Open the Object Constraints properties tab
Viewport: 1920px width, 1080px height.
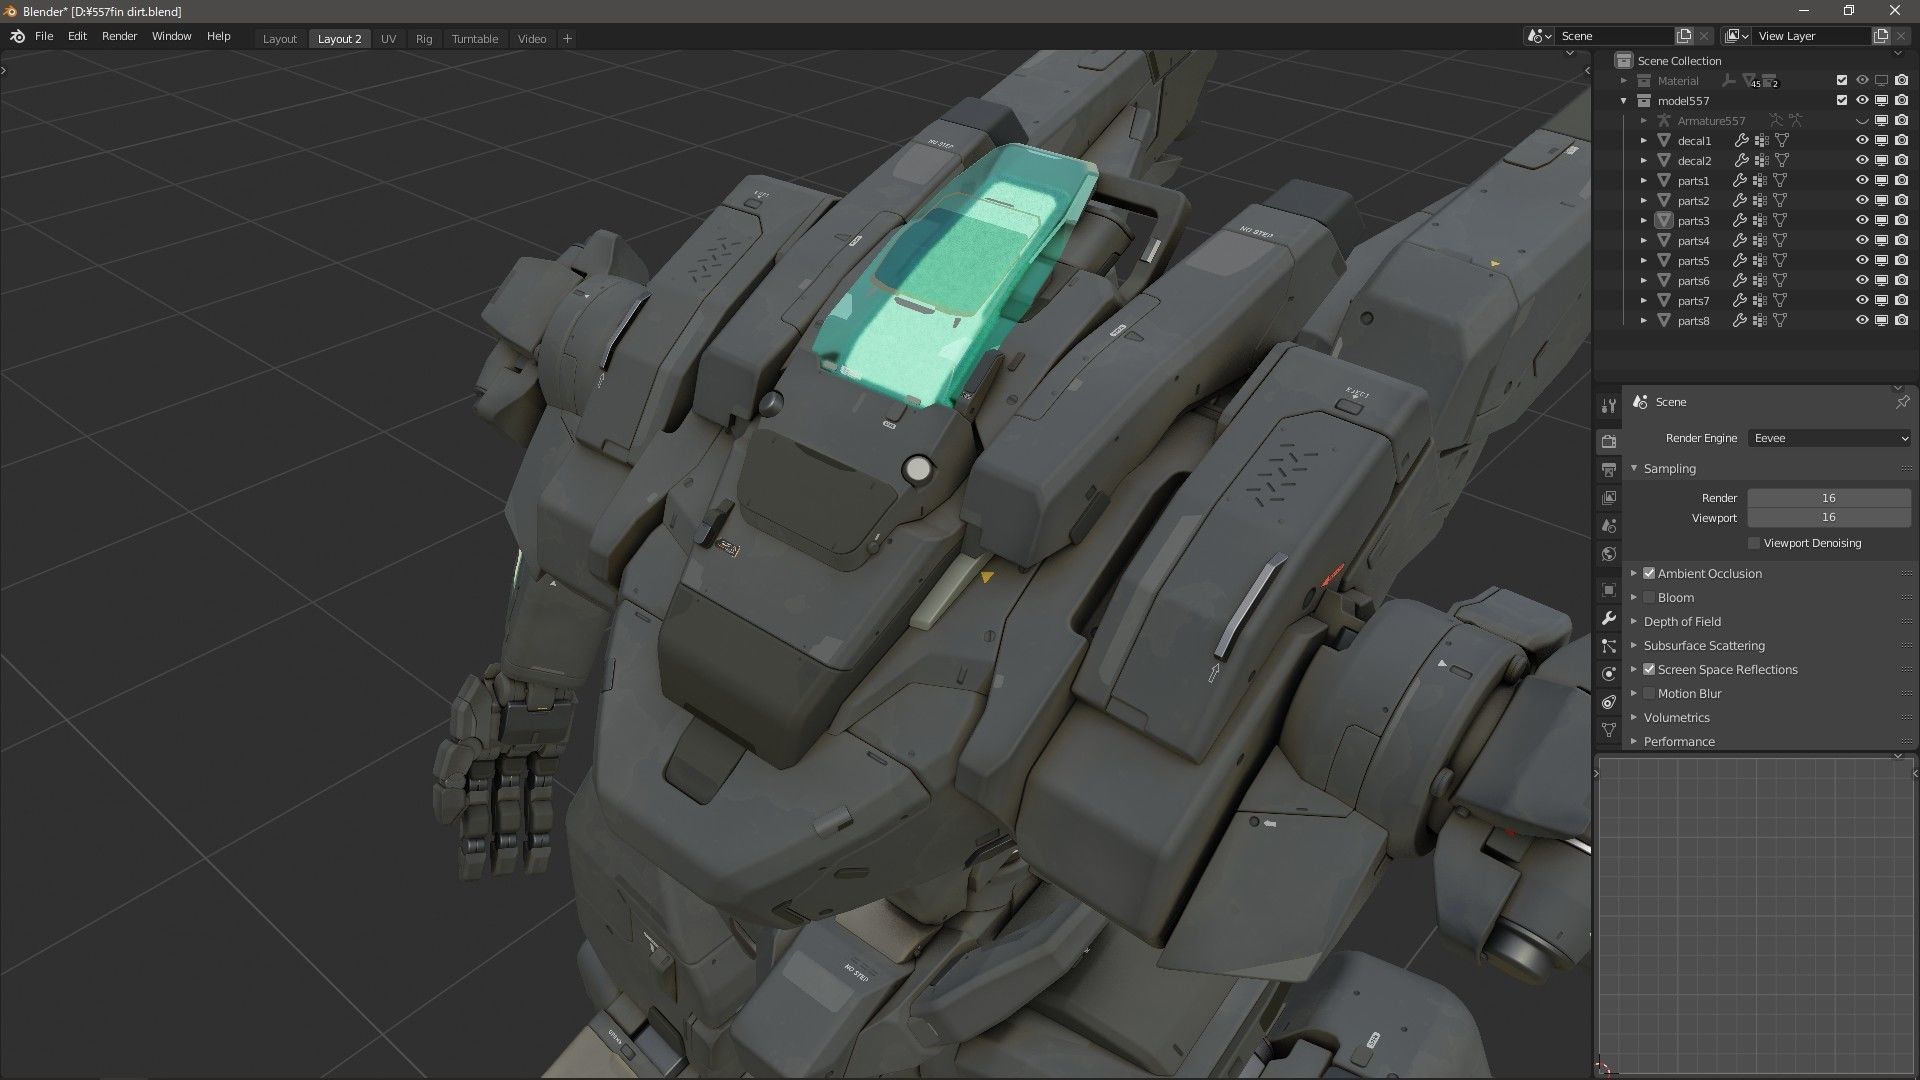coord(1608,702)
